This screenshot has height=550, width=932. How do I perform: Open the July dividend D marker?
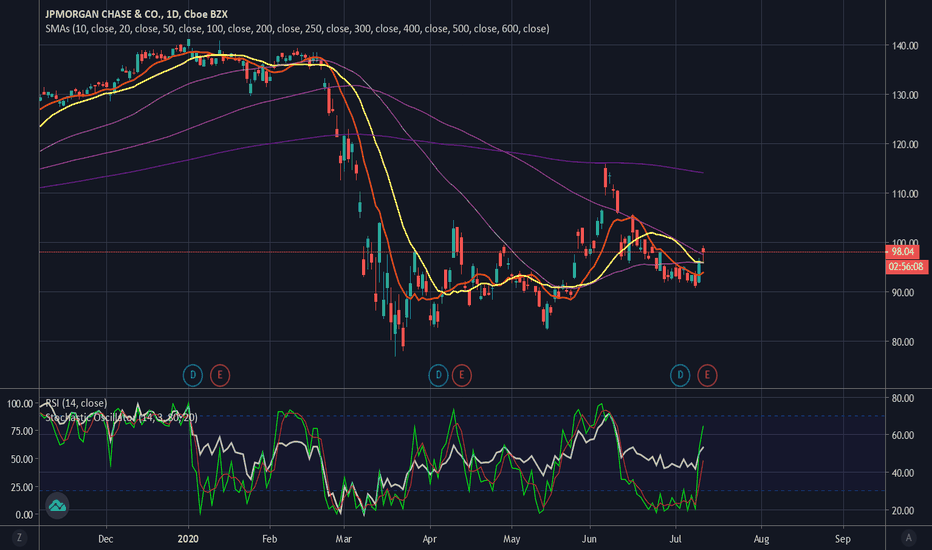tap(680, 375)
